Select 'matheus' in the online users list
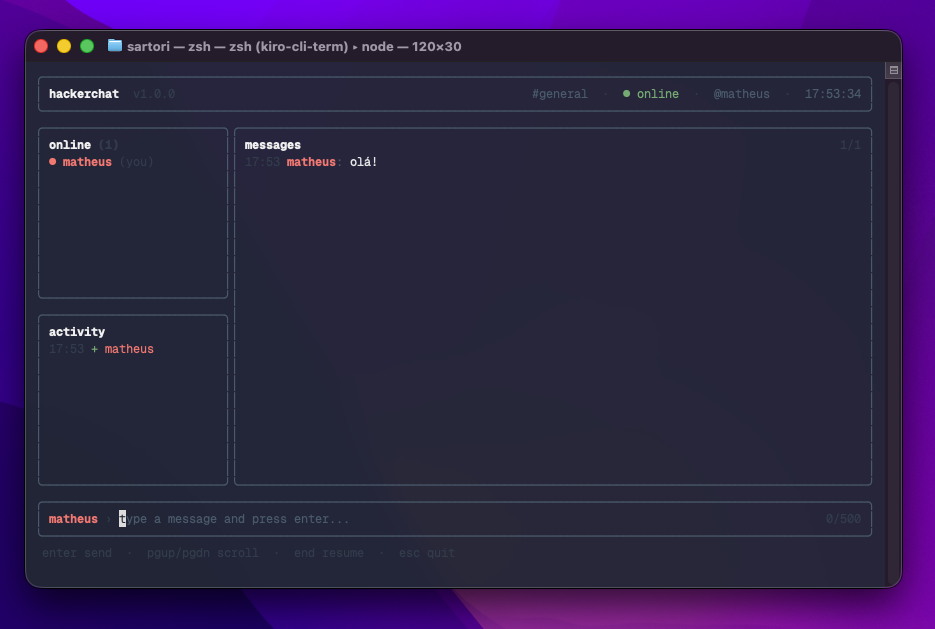This screenshot has width=935, height=629. pyautogui.click(x=87, y=162)
